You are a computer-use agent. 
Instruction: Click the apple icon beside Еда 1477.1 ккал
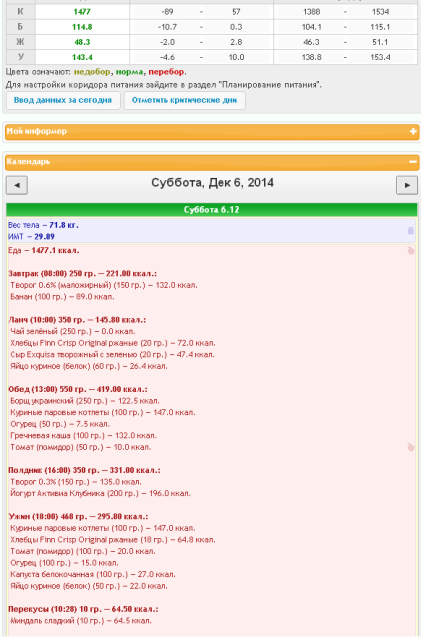click(410, 250)
